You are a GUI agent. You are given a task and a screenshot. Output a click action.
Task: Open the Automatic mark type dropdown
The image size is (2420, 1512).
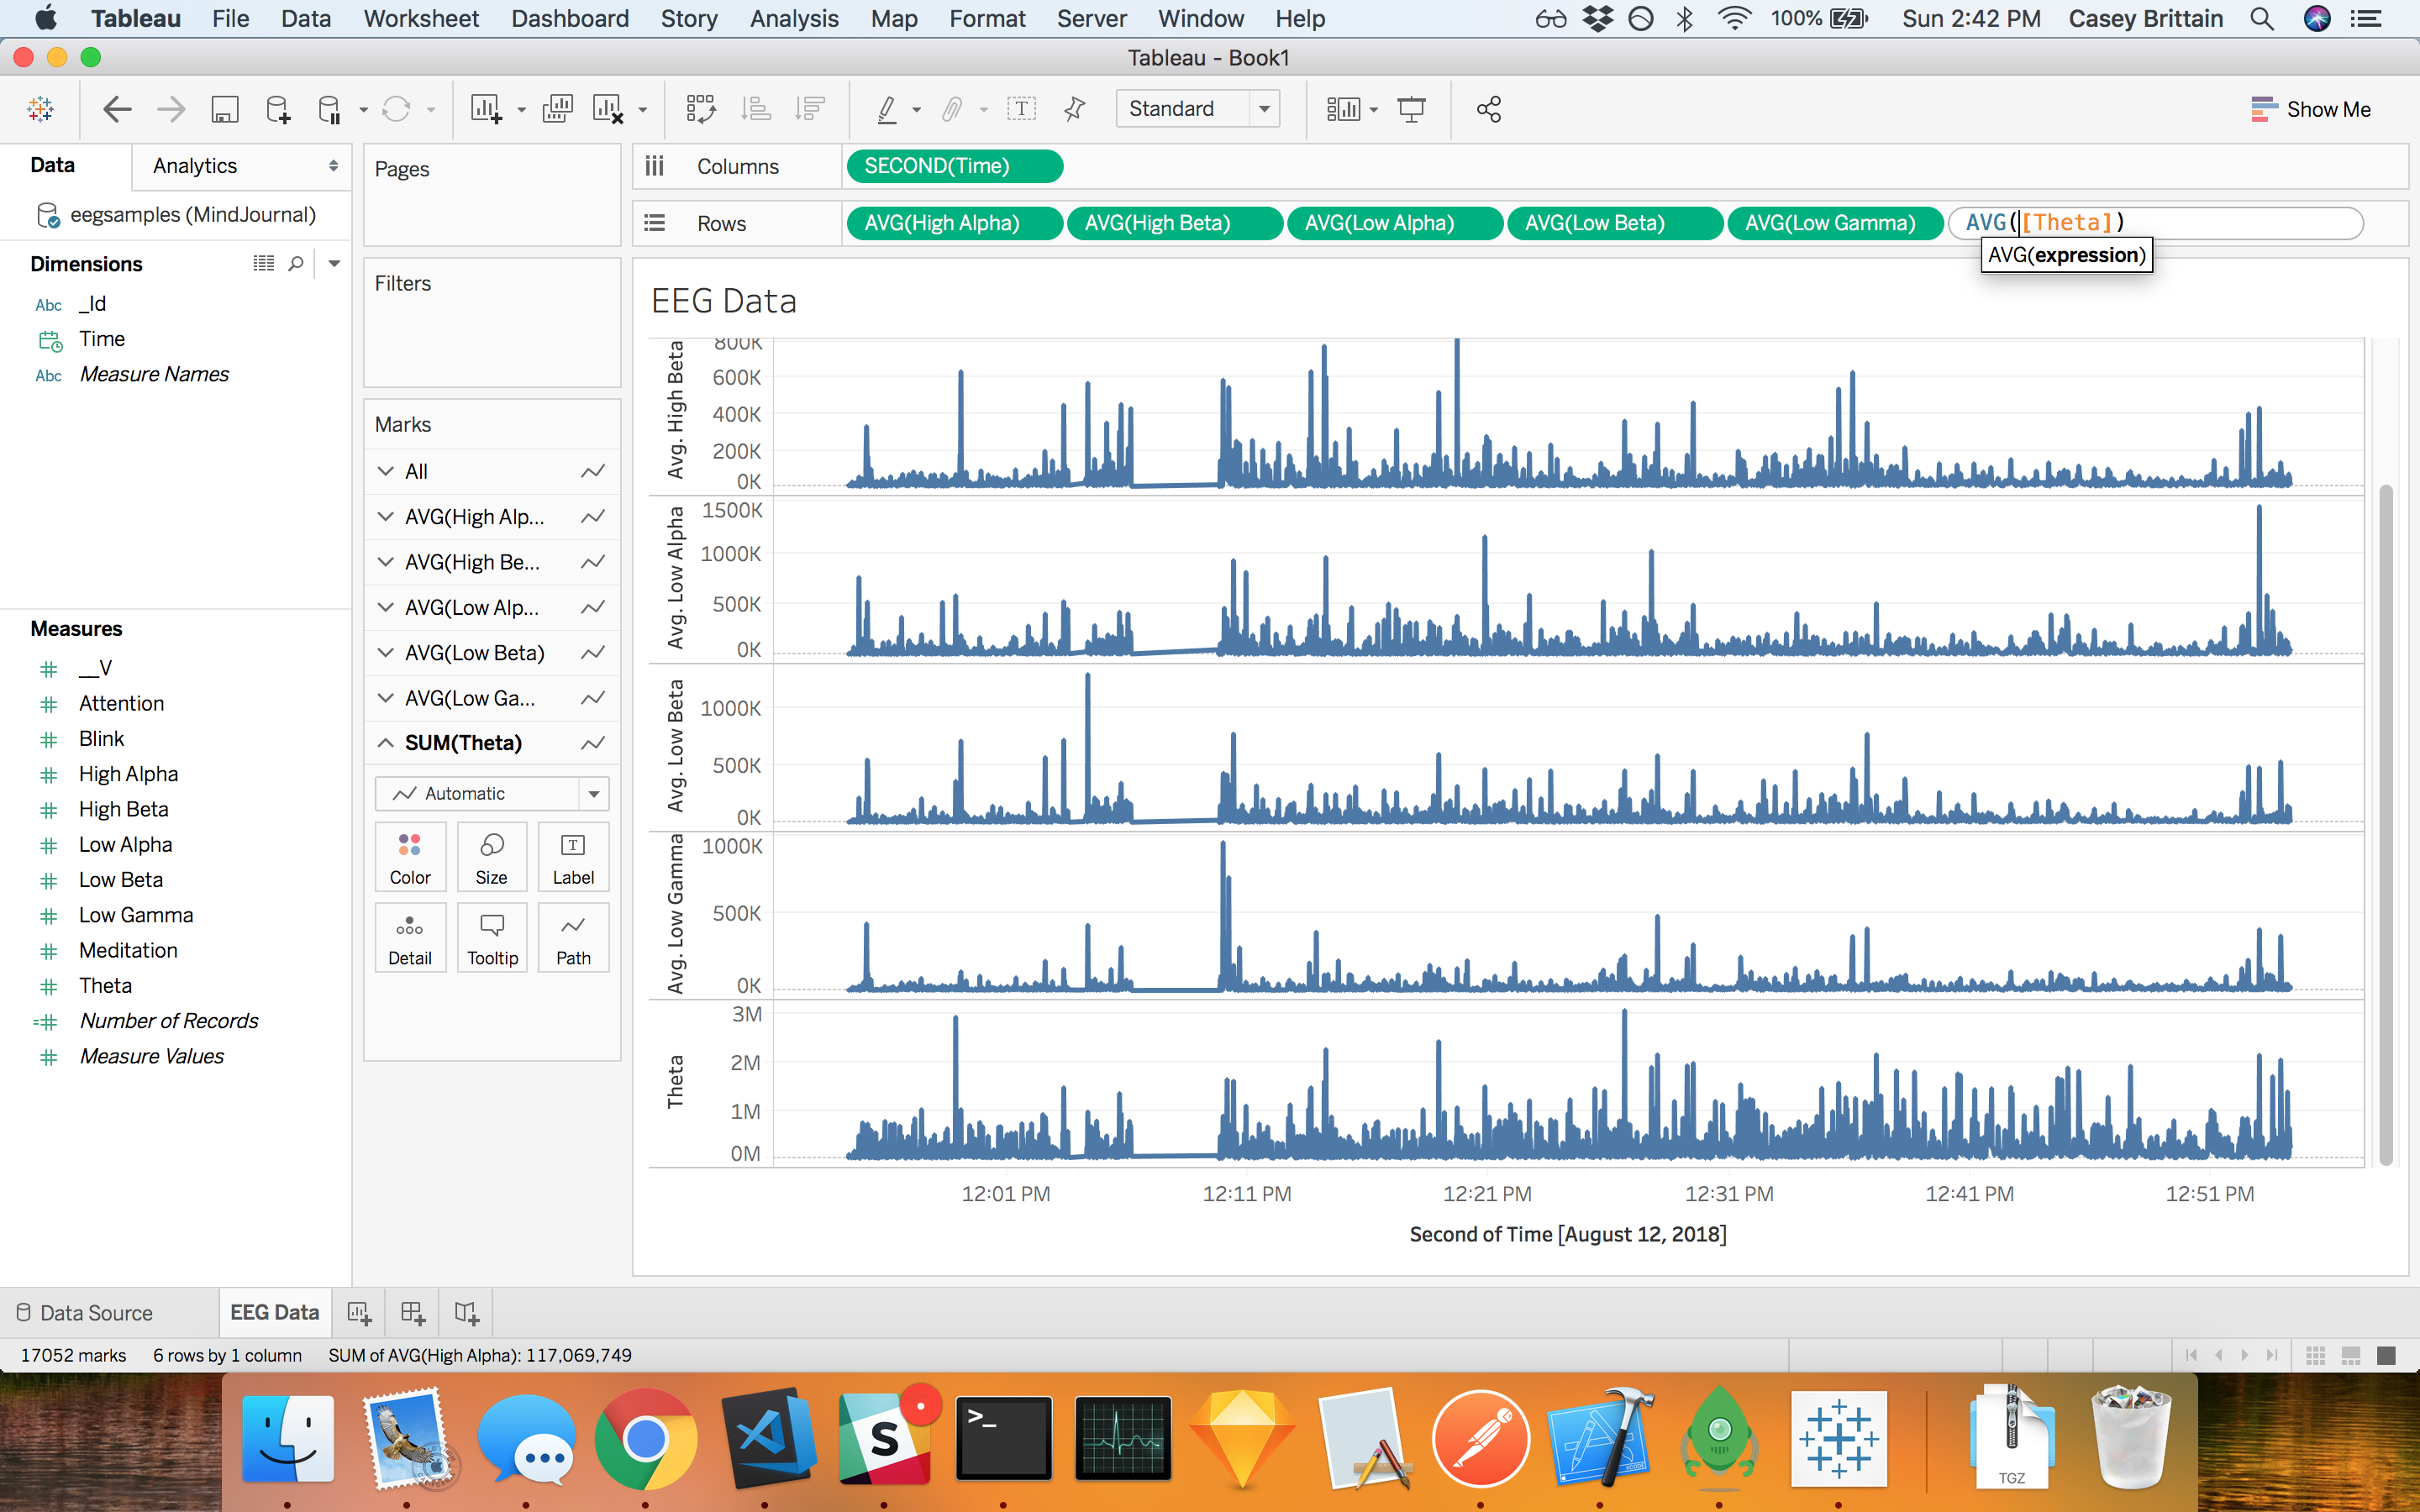click(x=592, y=793)
